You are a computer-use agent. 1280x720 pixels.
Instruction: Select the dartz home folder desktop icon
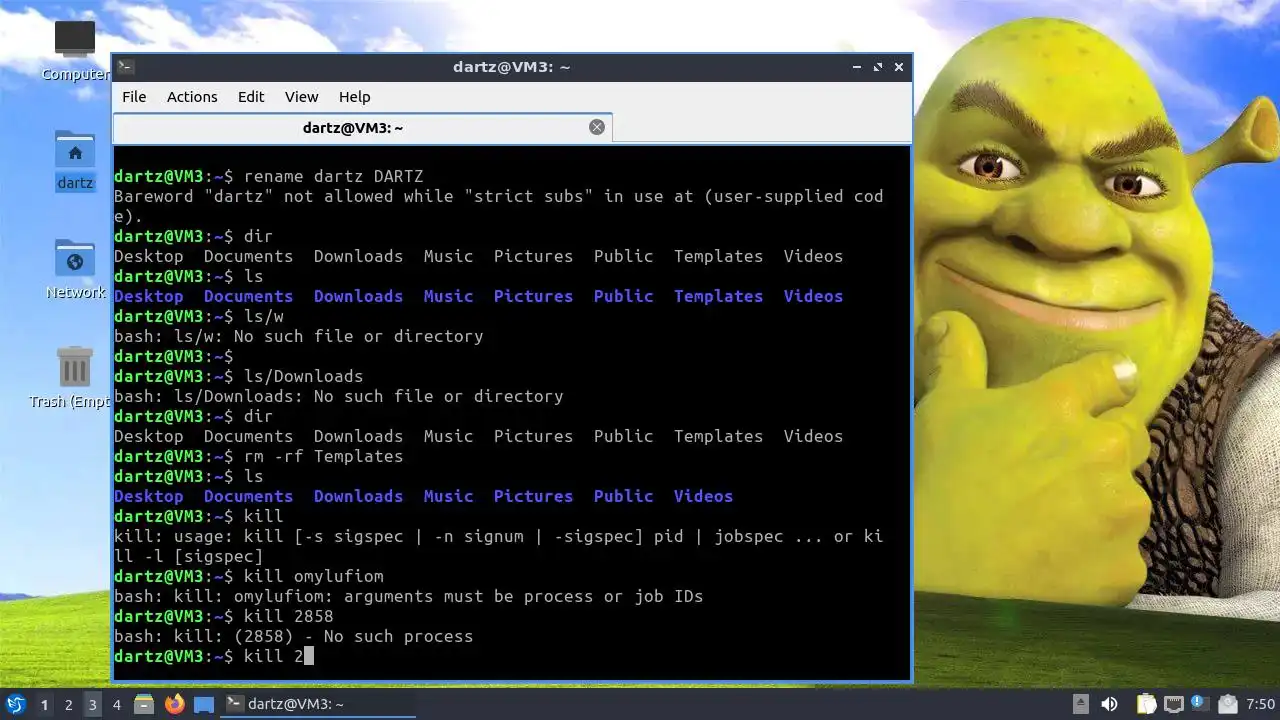tap(75, 160)
